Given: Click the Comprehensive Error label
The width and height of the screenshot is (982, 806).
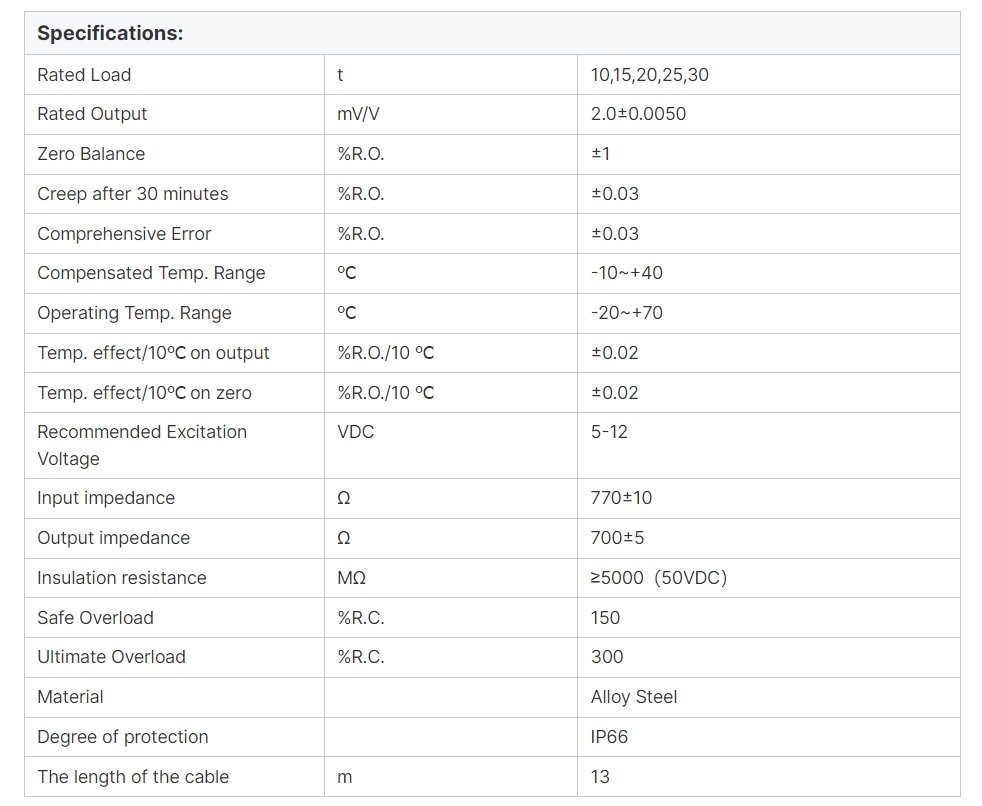Looking at the screenshot, I should click(x=124, y=234).
